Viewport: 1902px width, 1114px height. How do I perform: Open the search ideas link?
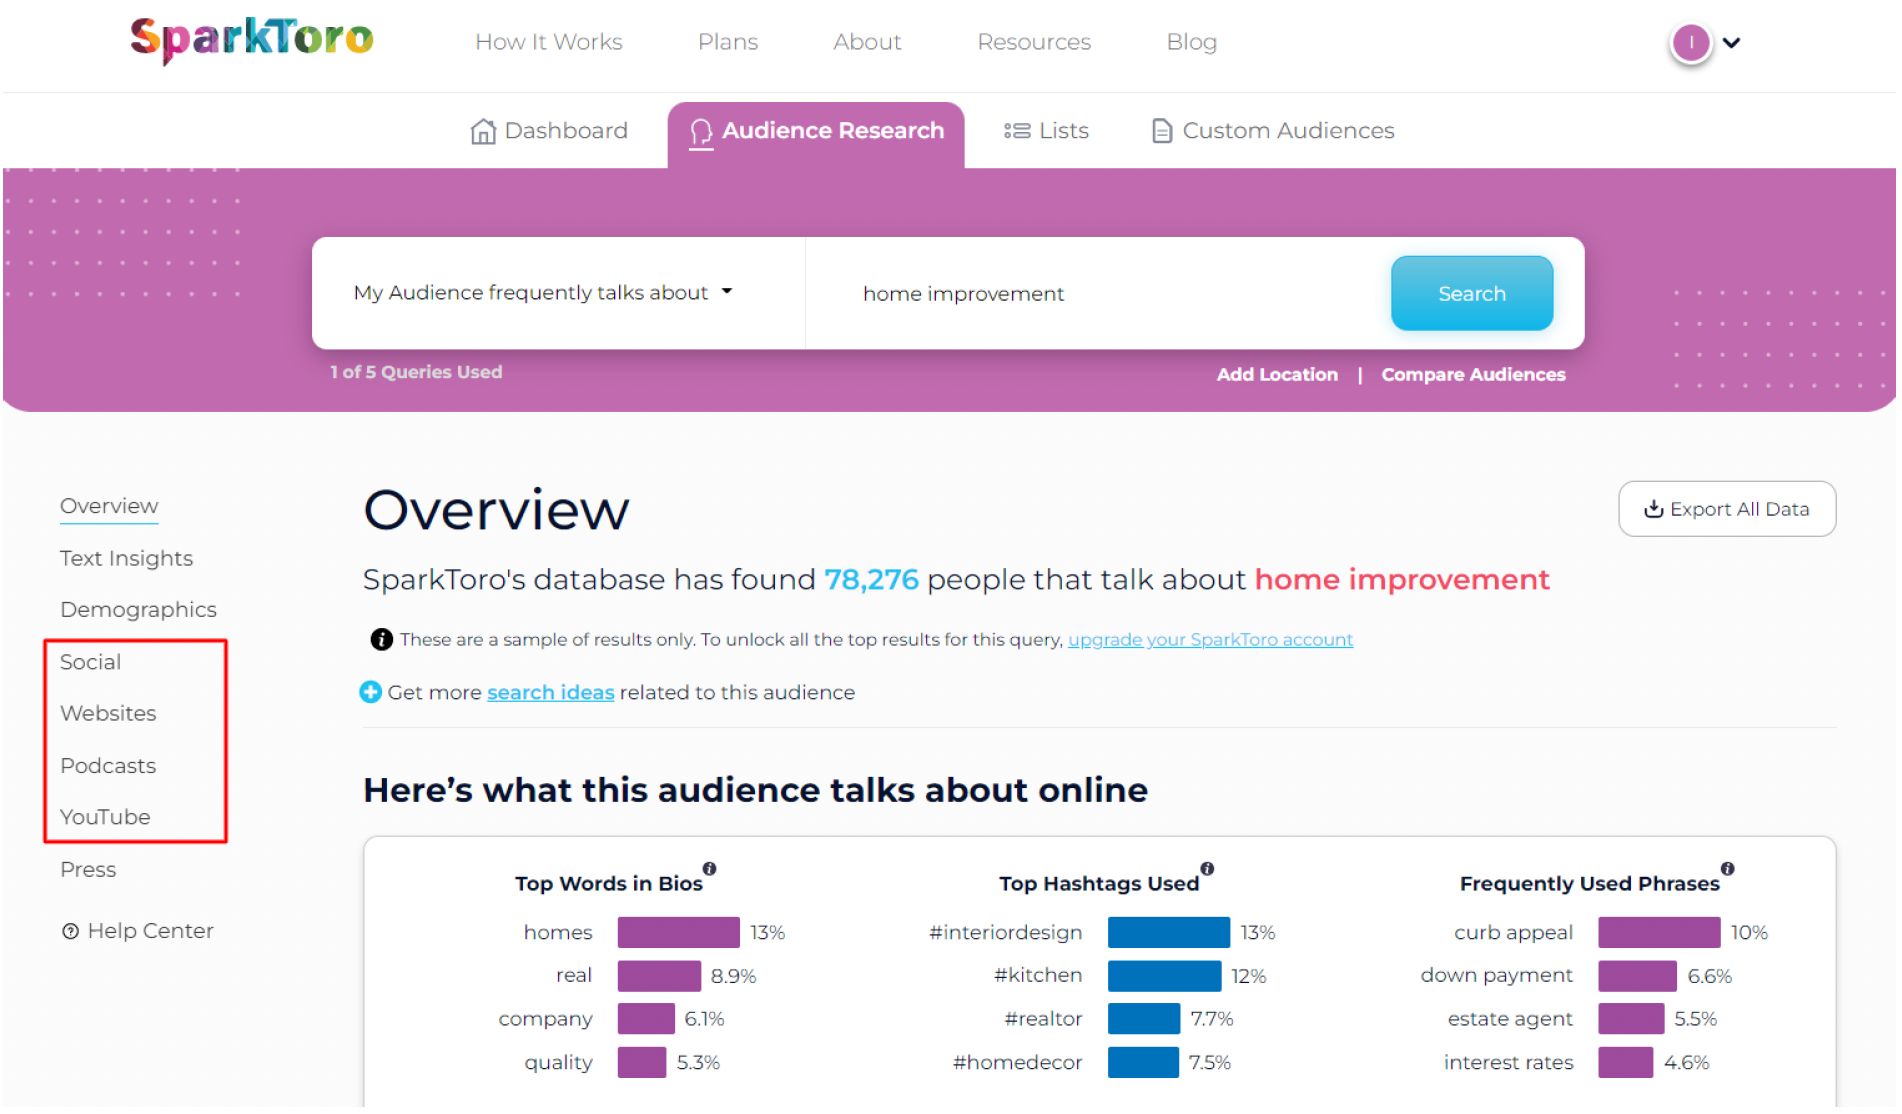click(550, 693)
